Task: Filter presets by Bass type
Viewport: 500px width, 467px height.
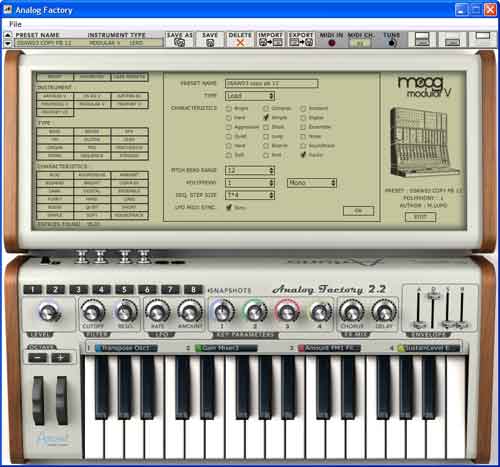Action: (55, 132)
